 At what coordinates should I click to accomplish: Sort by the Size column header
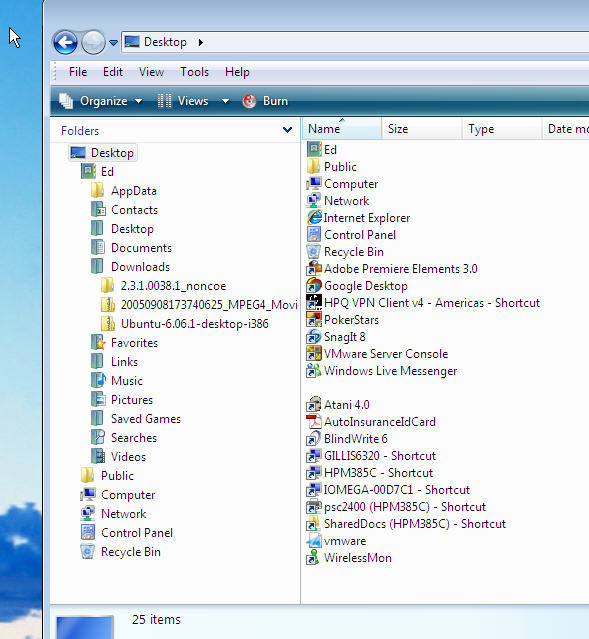coord(422,129)
